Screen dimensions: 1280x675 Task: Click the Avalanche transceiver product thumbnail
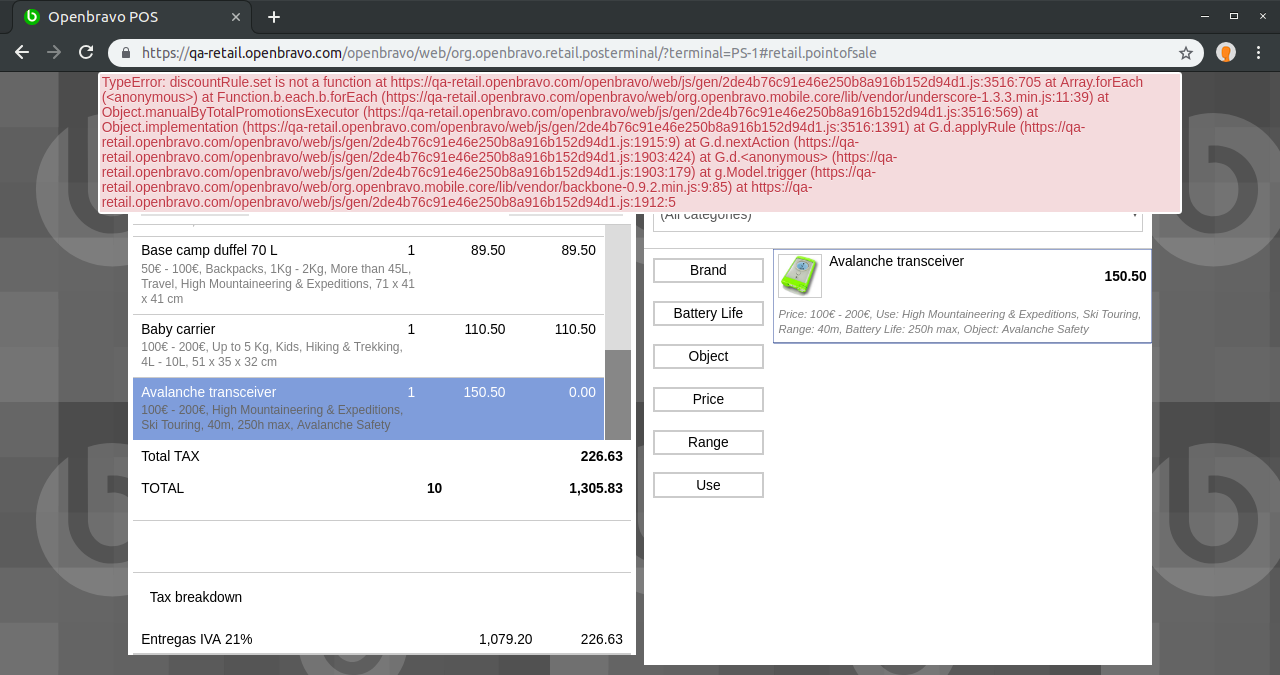point(800,275)
